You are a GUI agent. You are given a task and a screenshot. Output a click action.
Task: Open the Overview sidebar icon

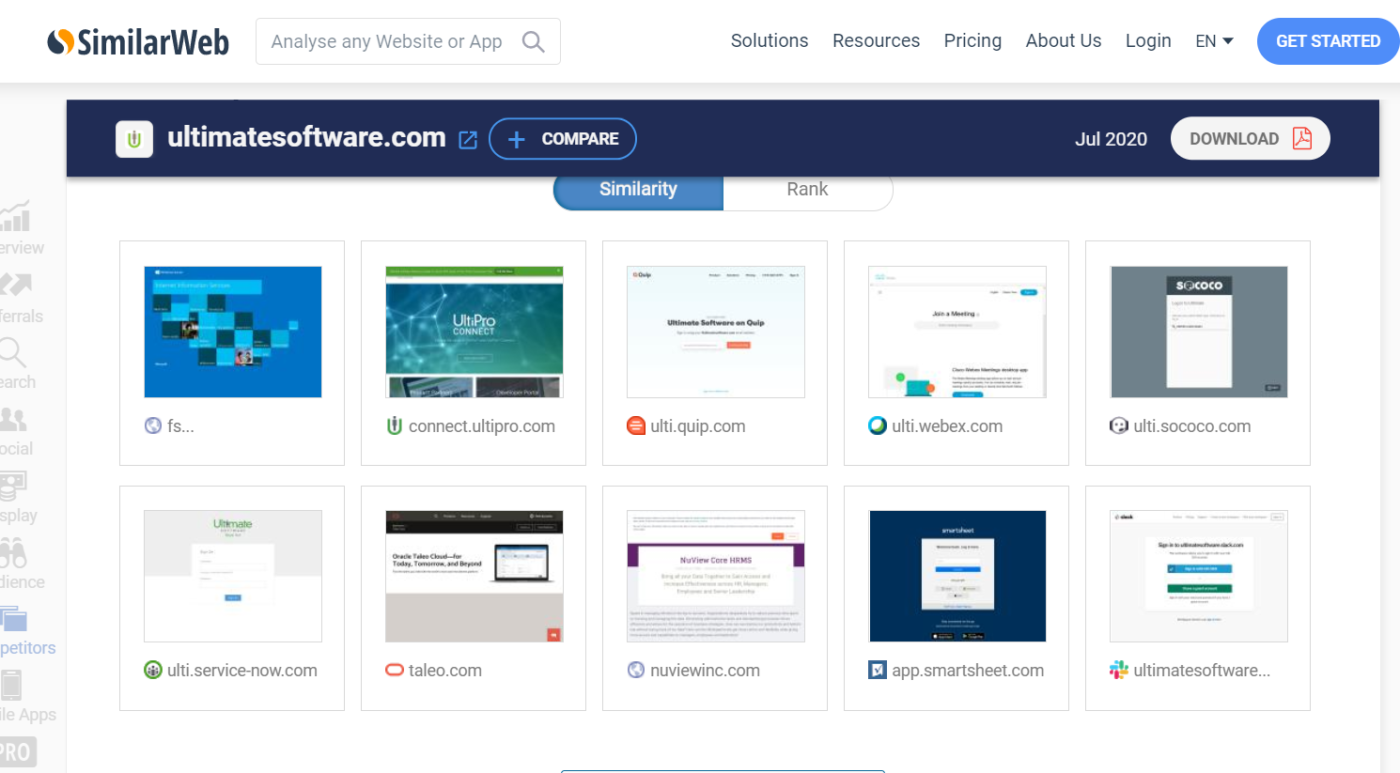(16, 216)
